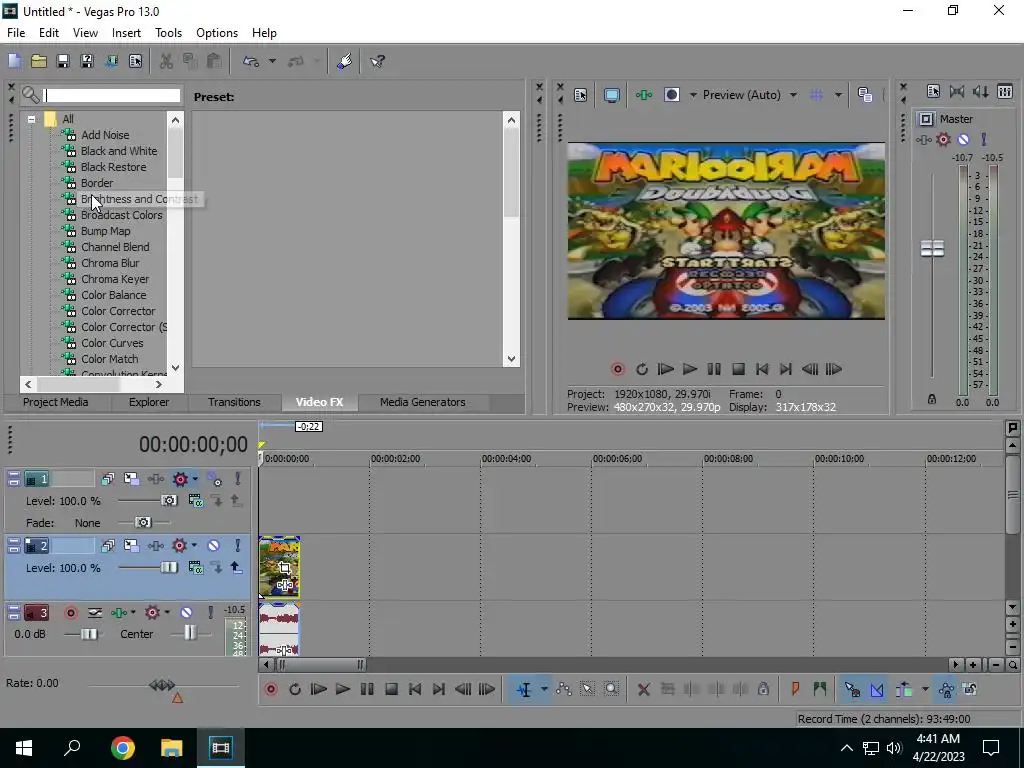Screen dimensions: 1024x768
Task: Click Zoom Edit Tool magnifier icon
Action: click(611, 690)
